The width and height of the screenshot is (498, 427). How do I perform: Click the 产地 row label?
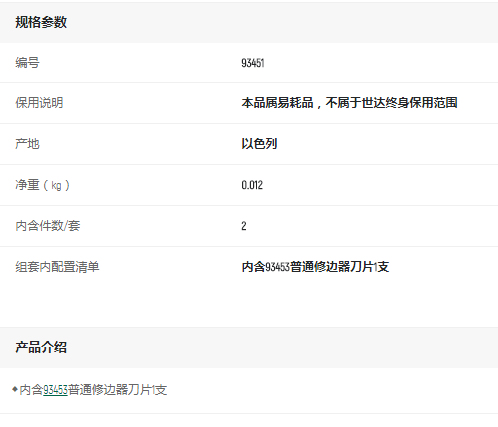click(27, 144)
